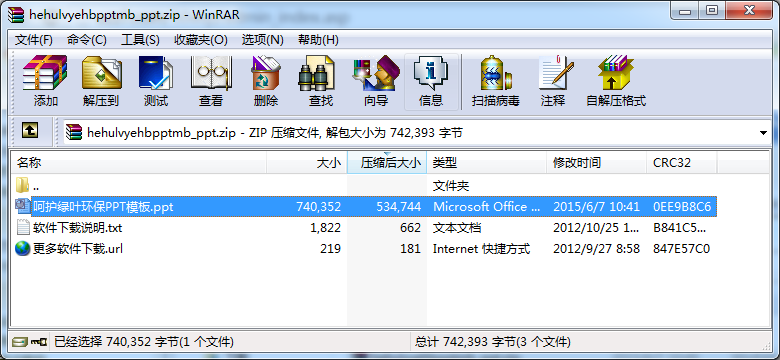780x360 pixels.
Task: Click the size value 219
Action: click(331, 249)
